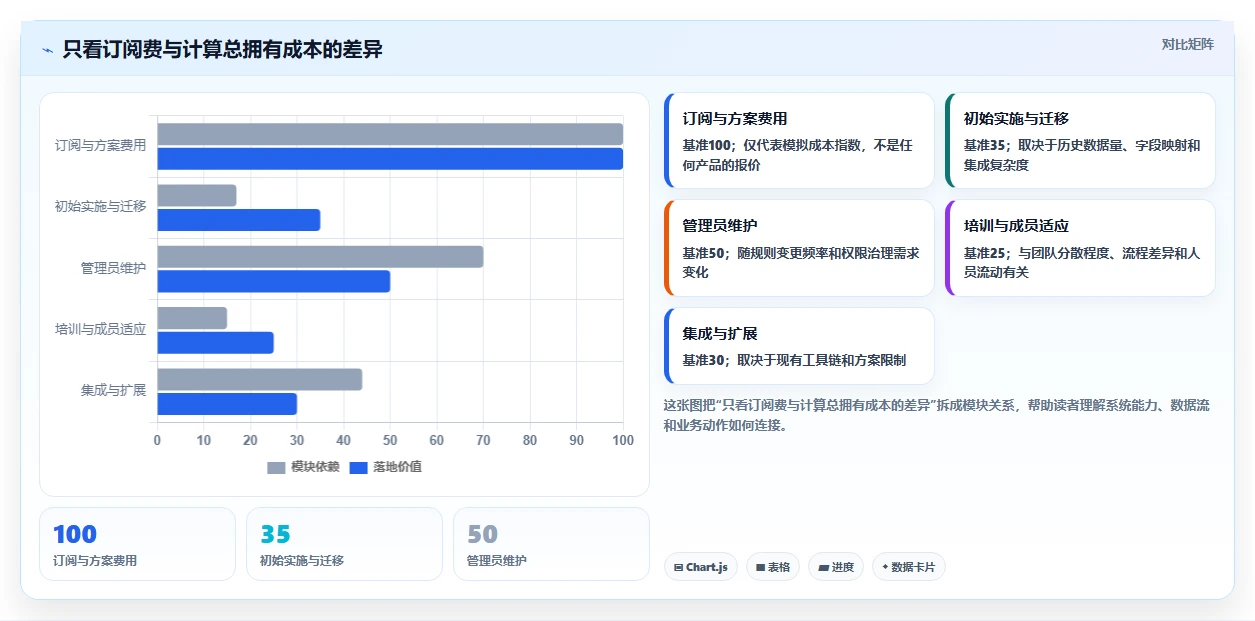Click the gray bar for 管理员维护
The width and height of the screenshot is (1255, 621).
[x=320, y=257]
